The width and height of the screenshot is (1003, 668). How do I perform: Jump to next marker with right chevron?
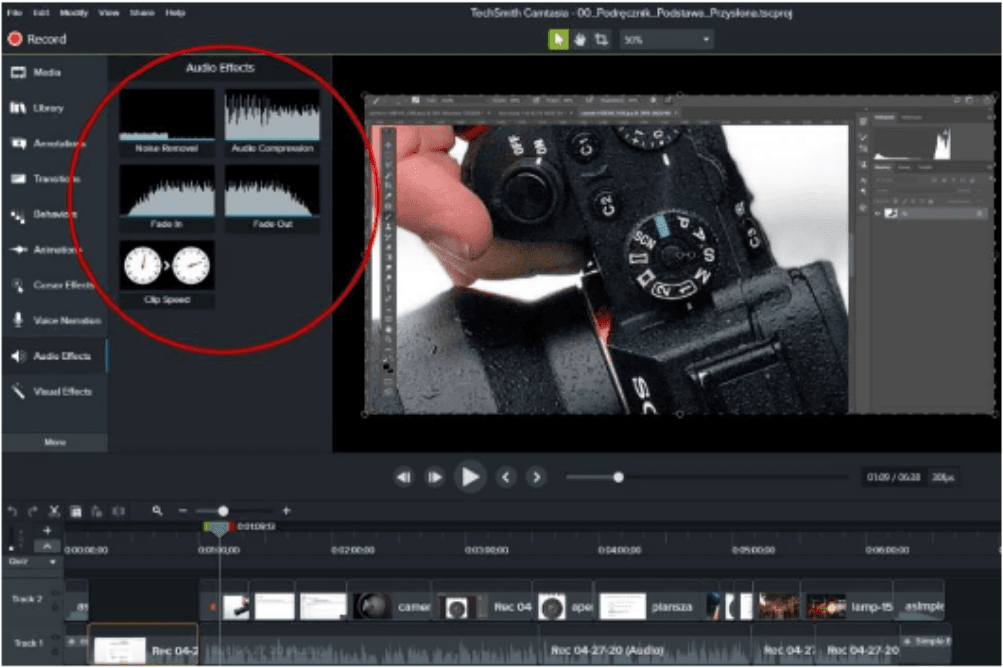(536, 477)
